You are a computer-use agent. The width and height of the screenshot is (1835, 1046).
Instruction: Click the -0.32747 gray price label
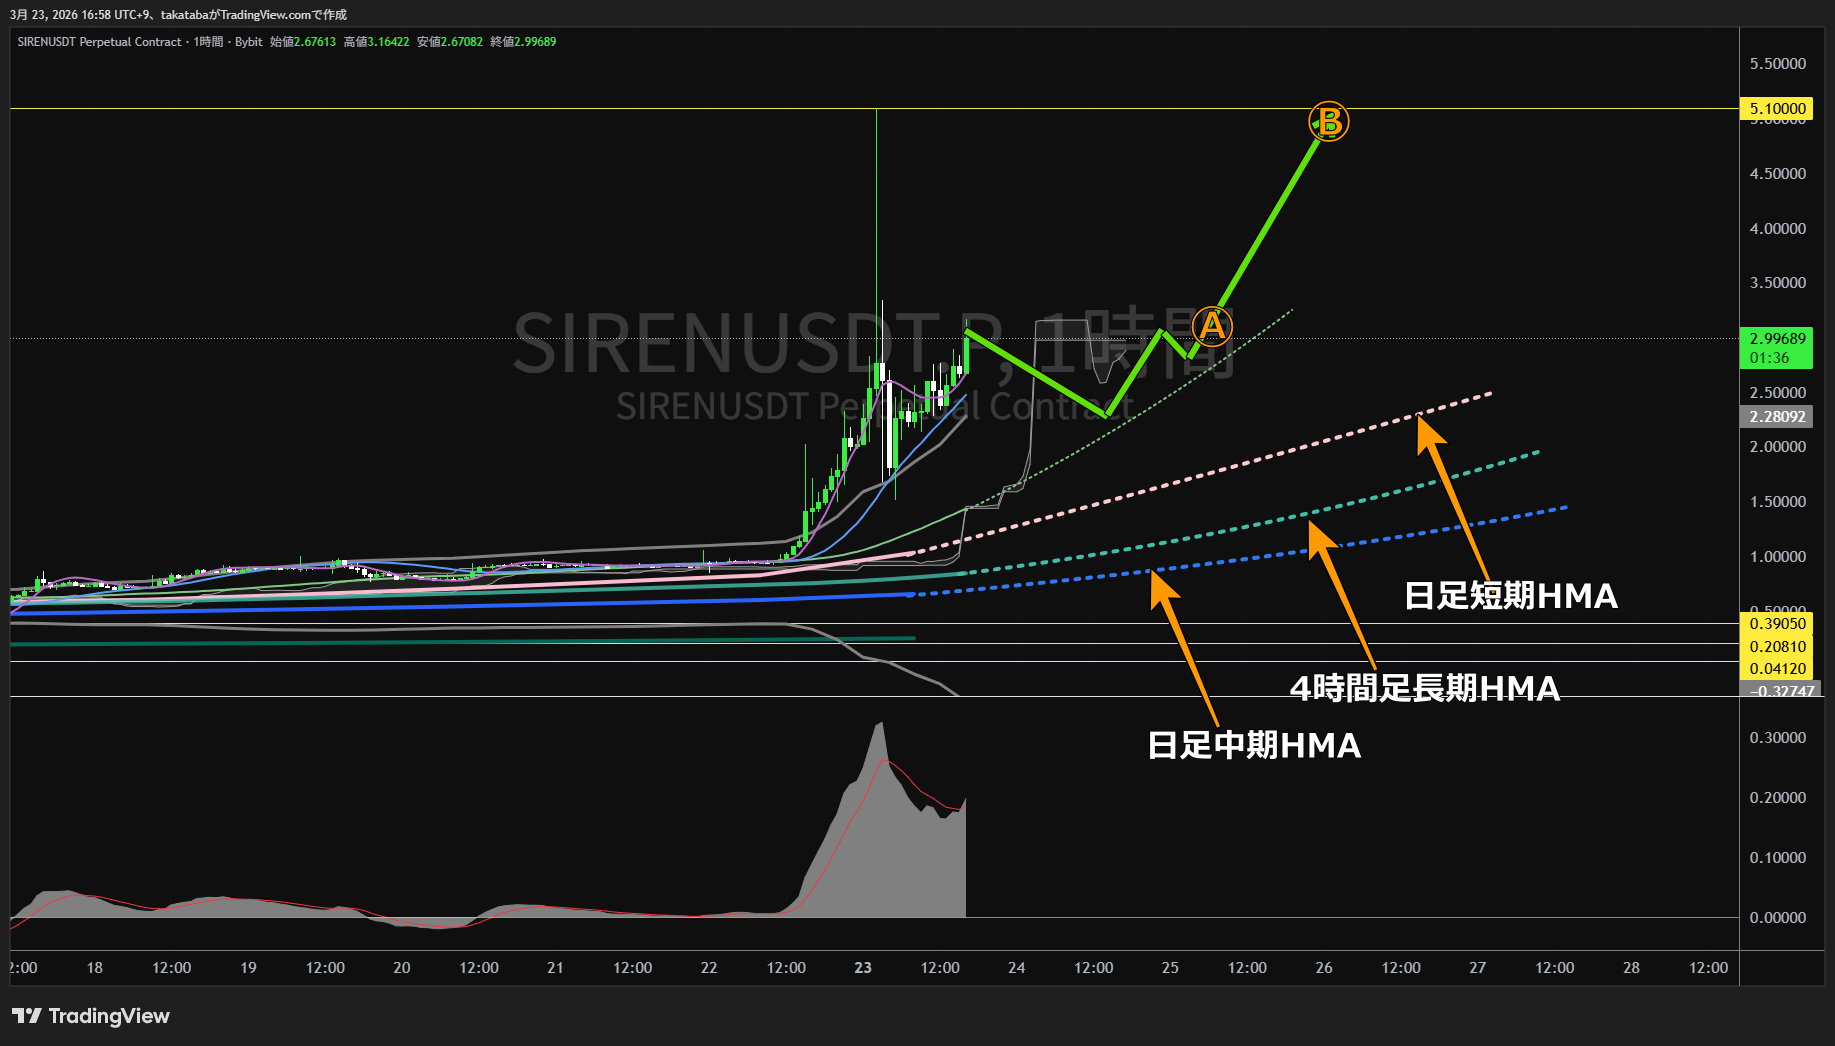(x=1780, y=690)
